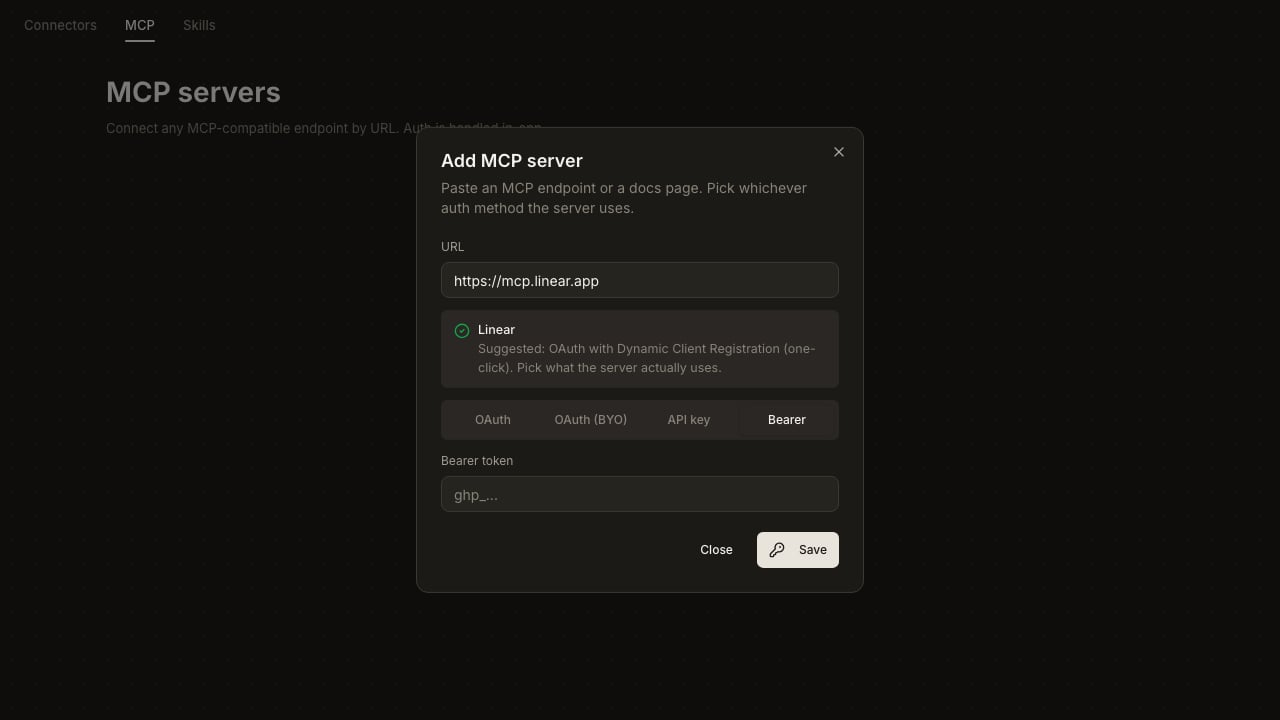Click the 'Paste an MCP endpoint' description
Image resolution: width=1280 pixels, height=720 pixels.
pyautogui.click(x=624, y=198)
